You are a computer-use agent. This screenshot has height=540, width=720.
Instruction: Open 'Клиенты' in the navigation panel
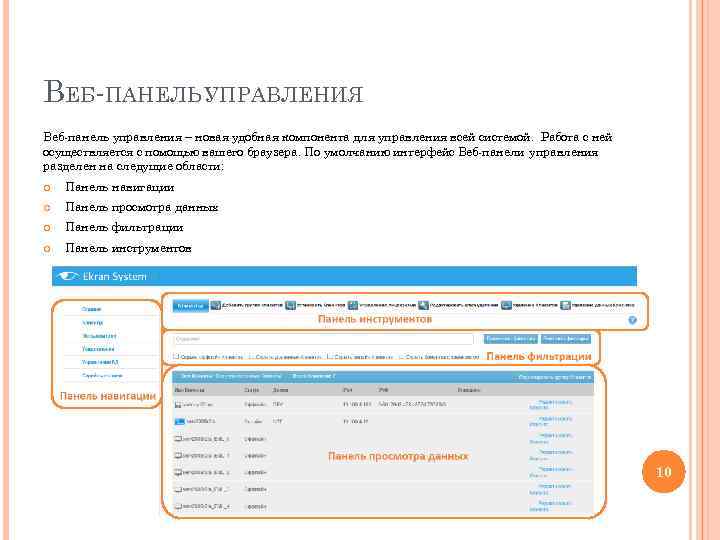93,322
